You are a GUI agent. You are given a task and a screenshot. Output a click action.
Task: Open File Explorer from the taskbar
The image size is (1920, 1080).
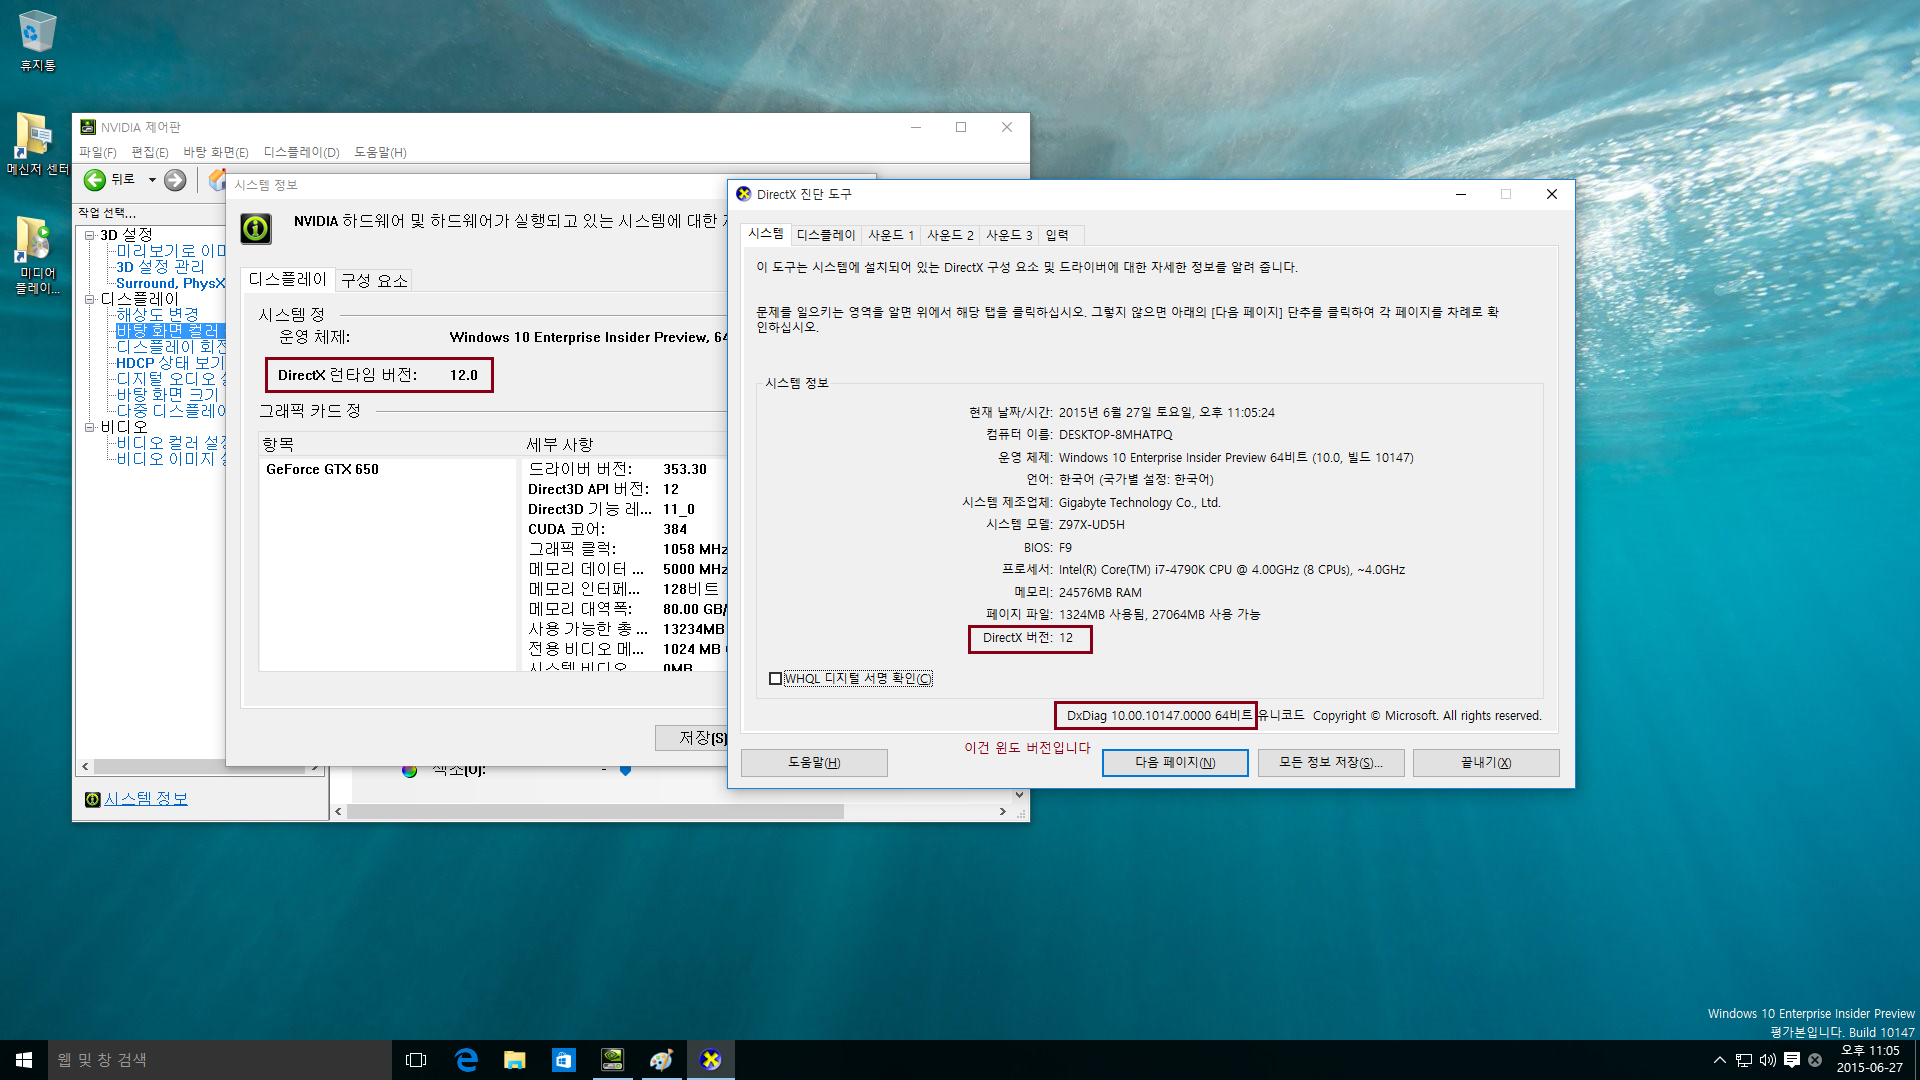[x=514, y=1060]
